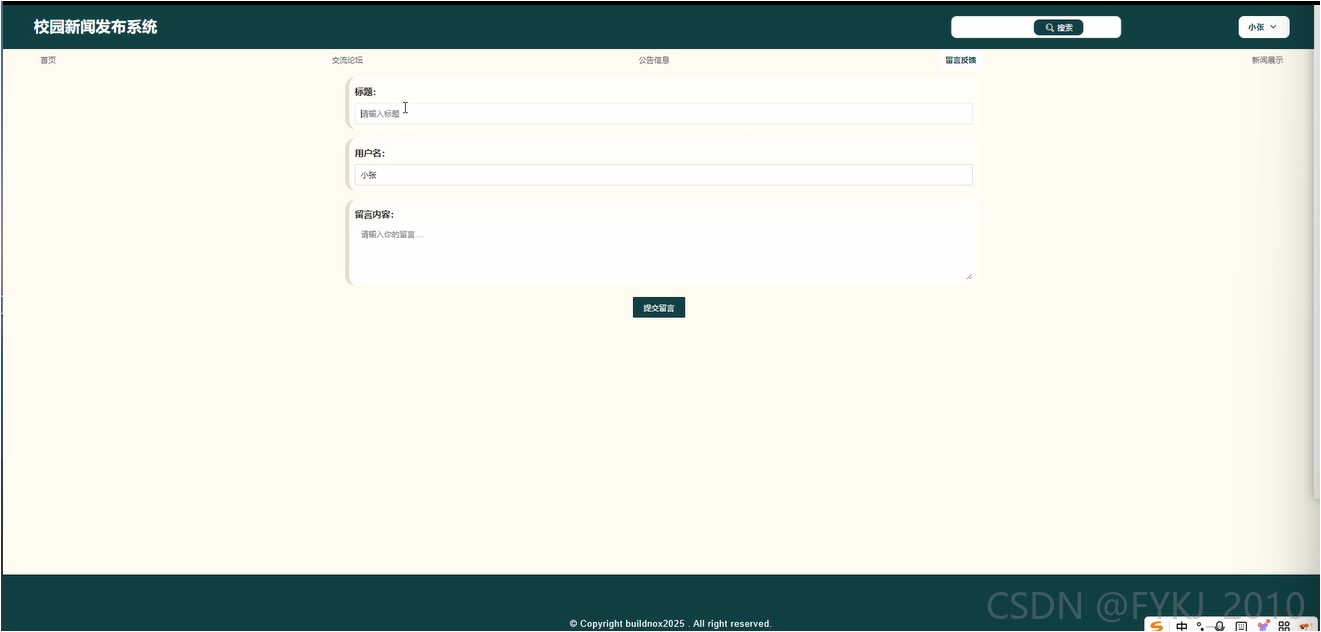The width and height of the screenshot is (1321, 632).
Task: Click the 校园新闻发布系统 site title
Action: pyautogui.click(x=95, y=27)
